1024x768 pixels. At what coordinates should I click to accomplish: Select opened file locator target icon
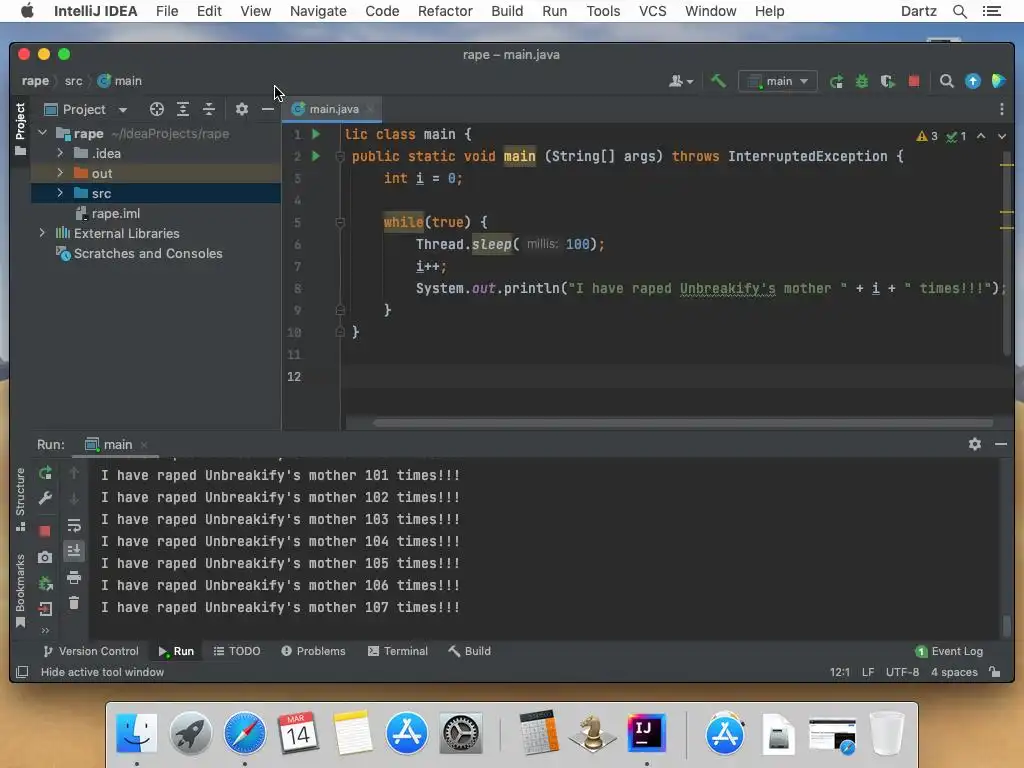[156, 109]
